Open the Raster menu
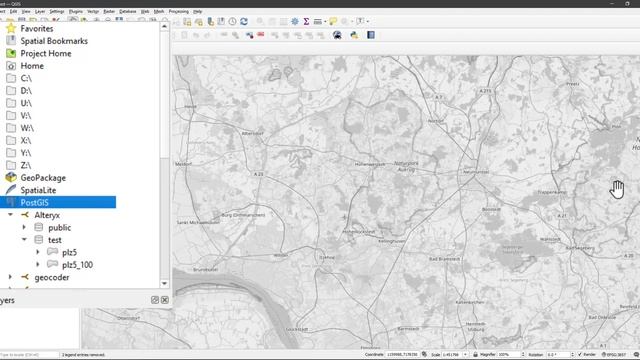This screenshot has width=640, height=360. click(x=109, y=11)
